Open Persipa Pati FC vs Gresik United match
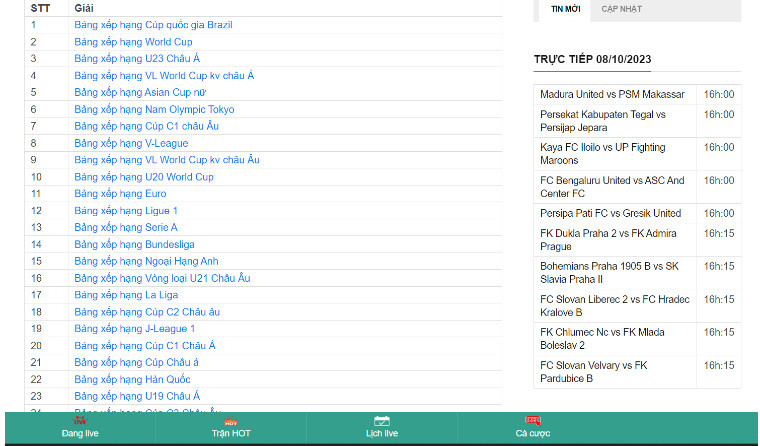760x446 pixels. (610, 213)
